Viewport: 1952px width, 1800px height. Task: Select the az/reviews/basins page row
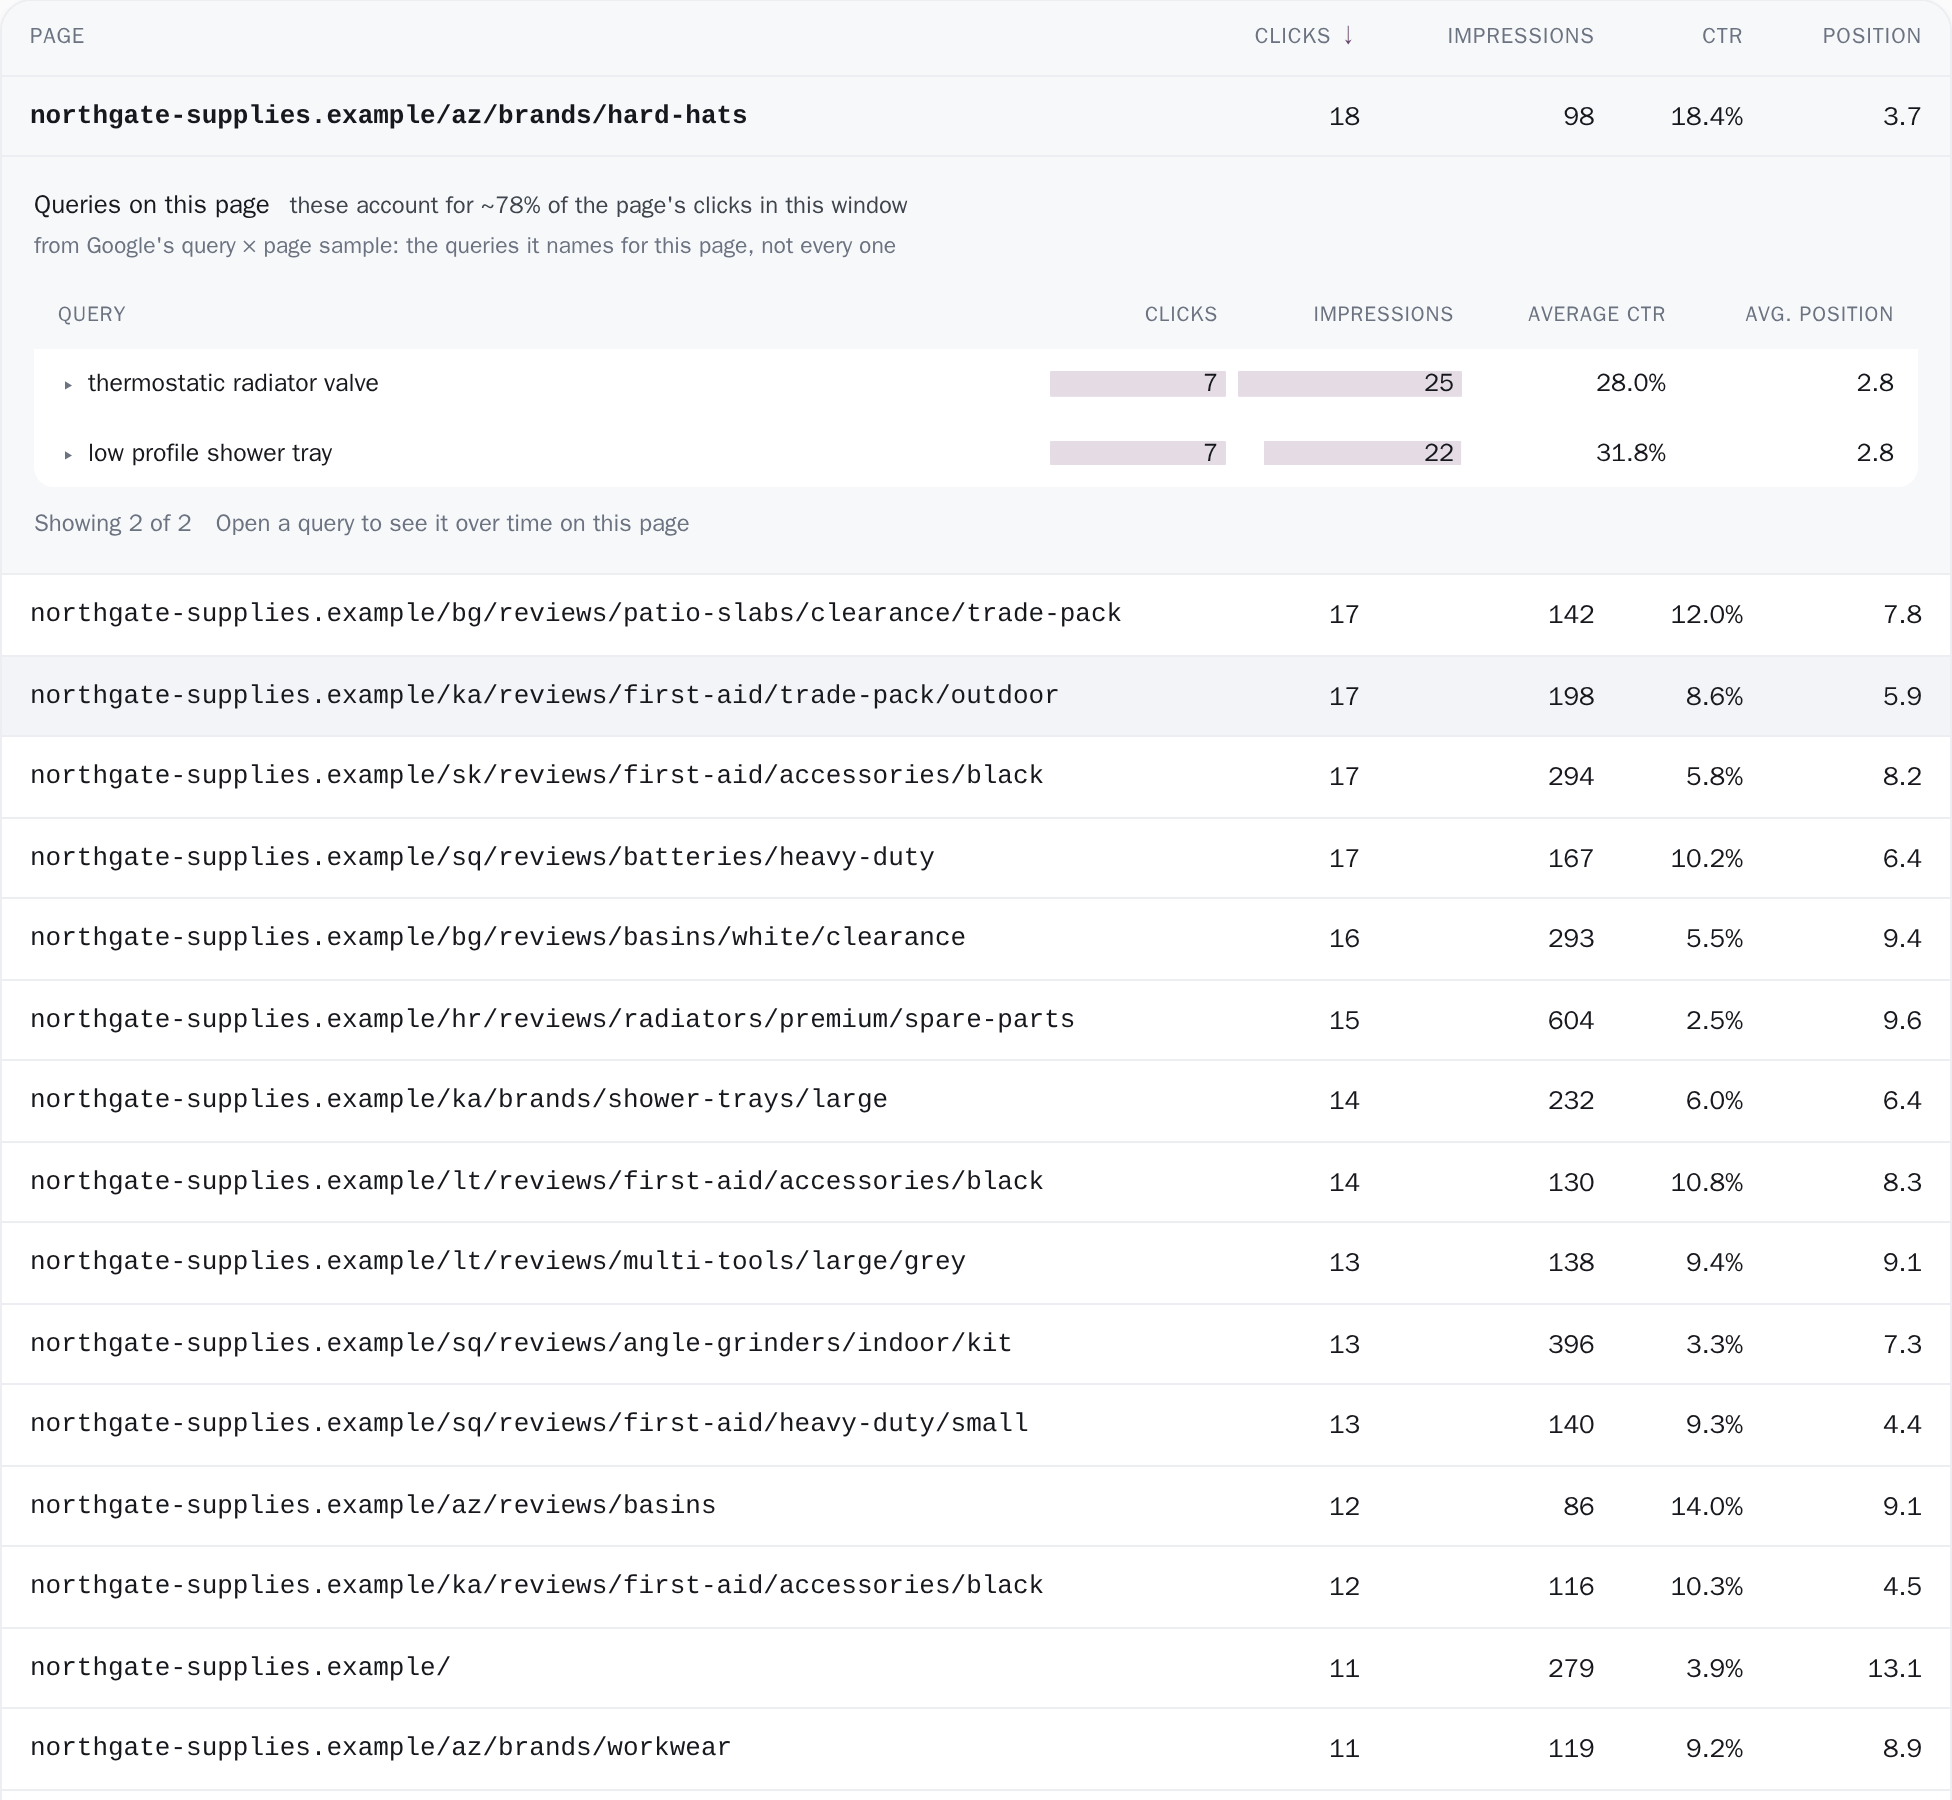pyautogui.click(x=976, y=1506)
